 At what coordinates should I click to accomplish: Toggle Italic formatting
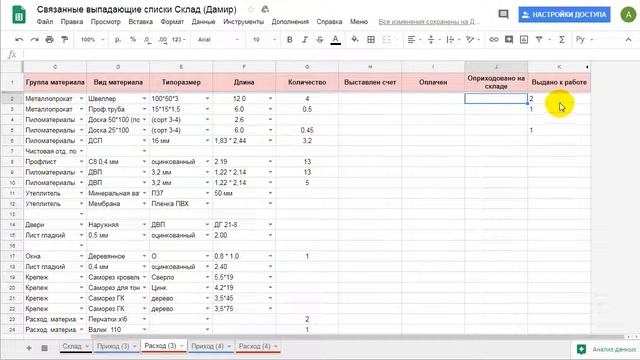pos(304,40)
